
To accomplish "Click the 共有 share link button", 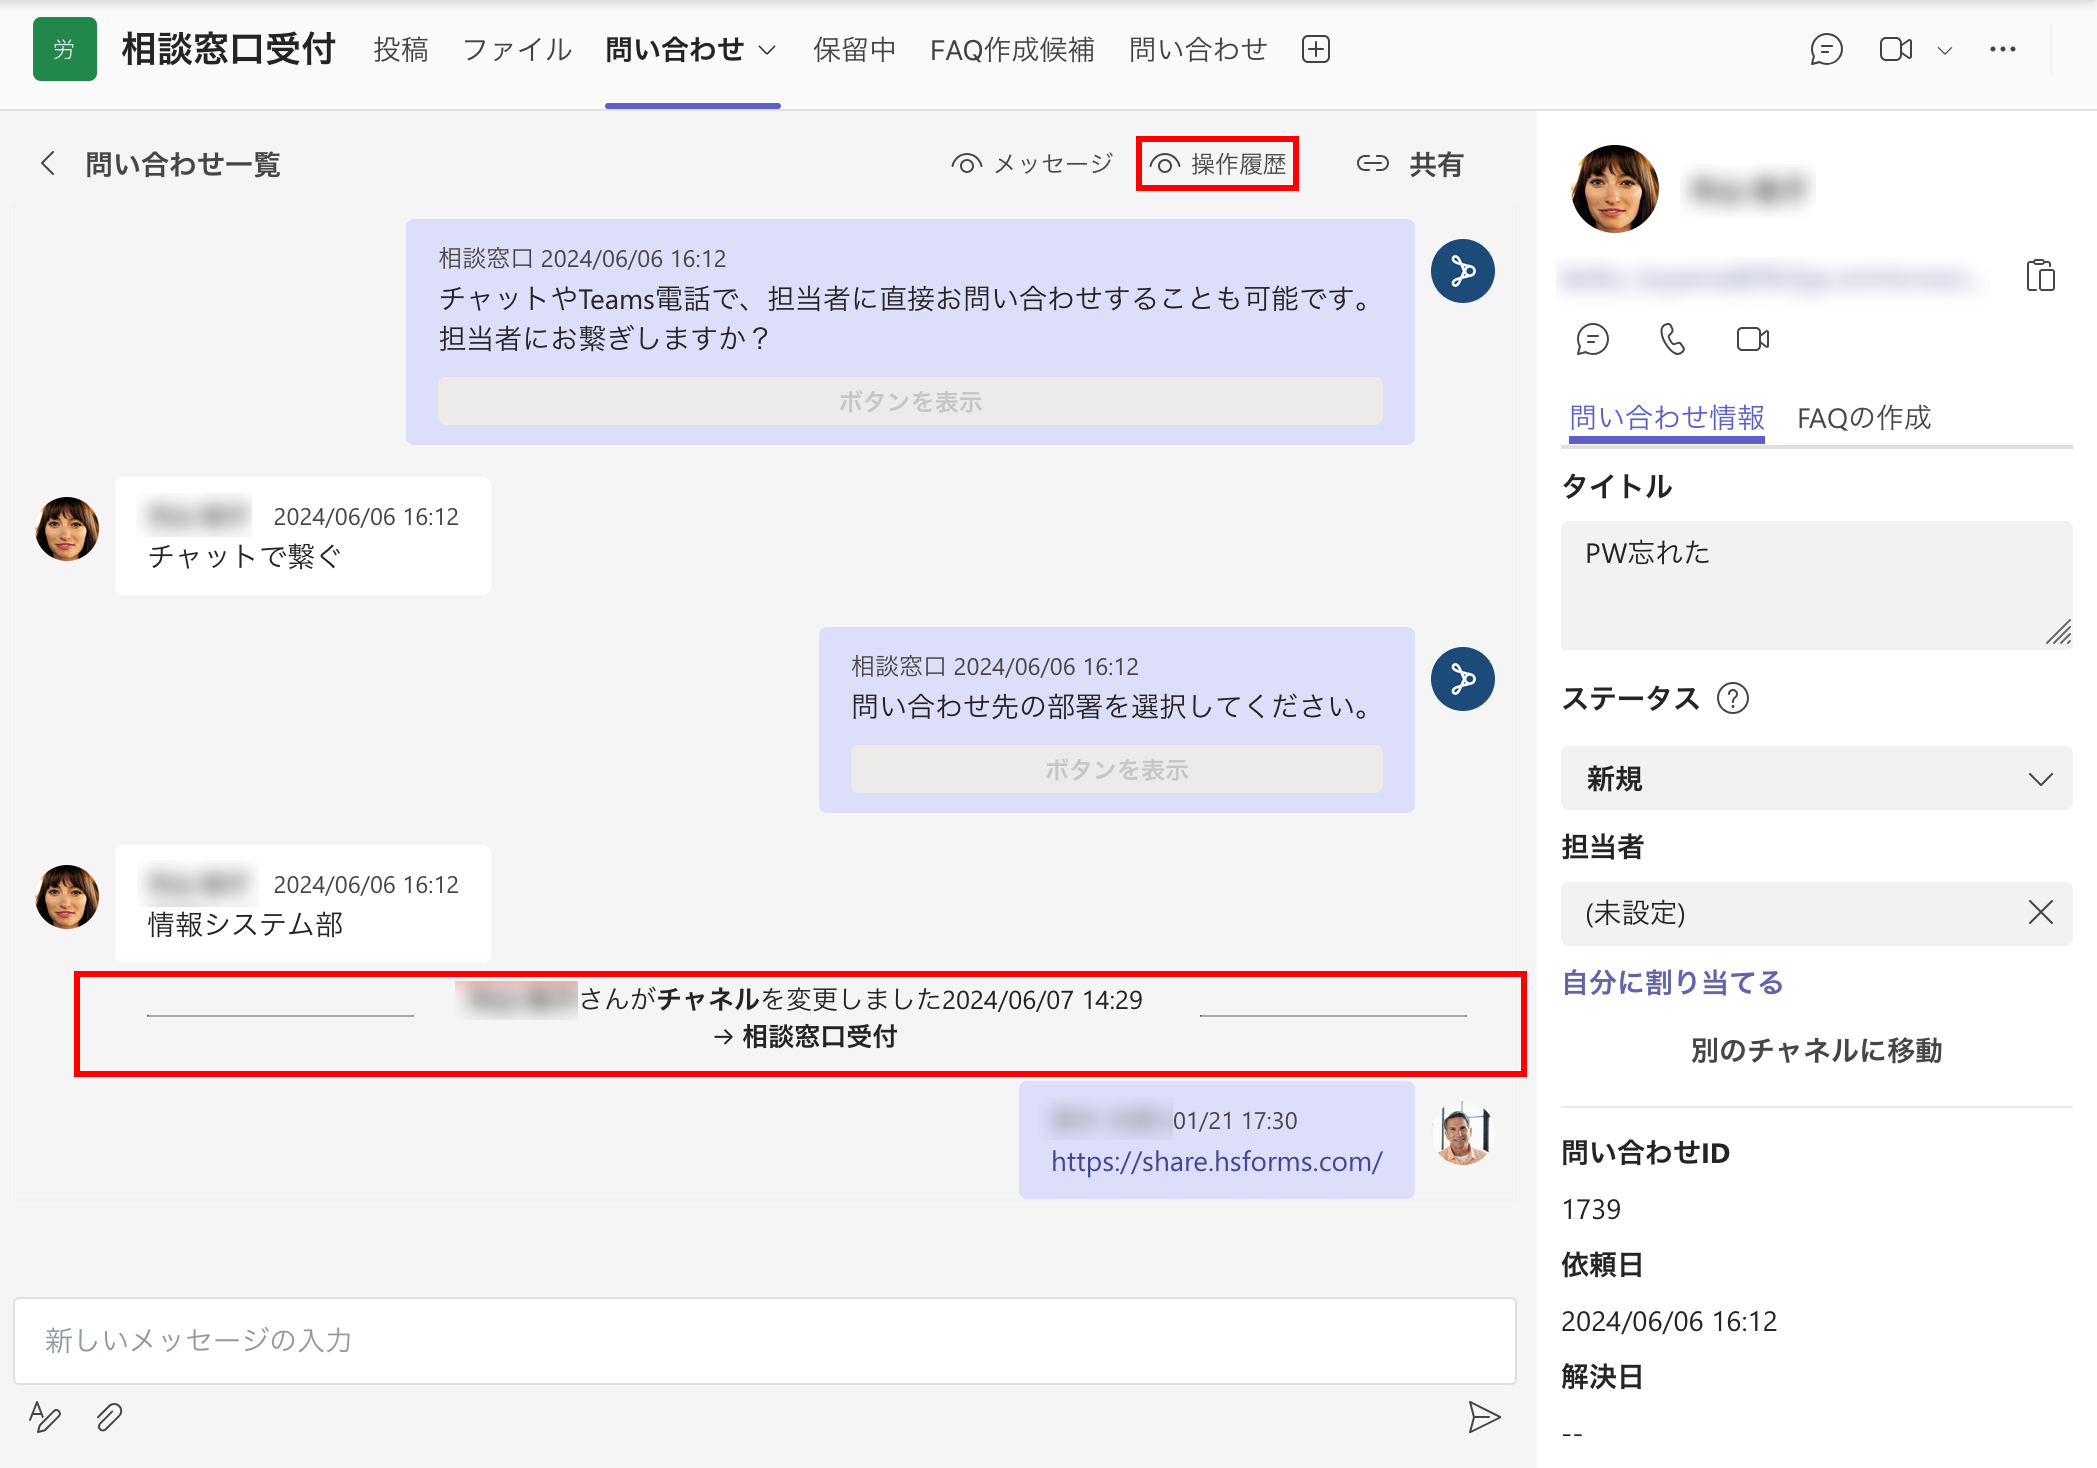I will (1410, 164).
